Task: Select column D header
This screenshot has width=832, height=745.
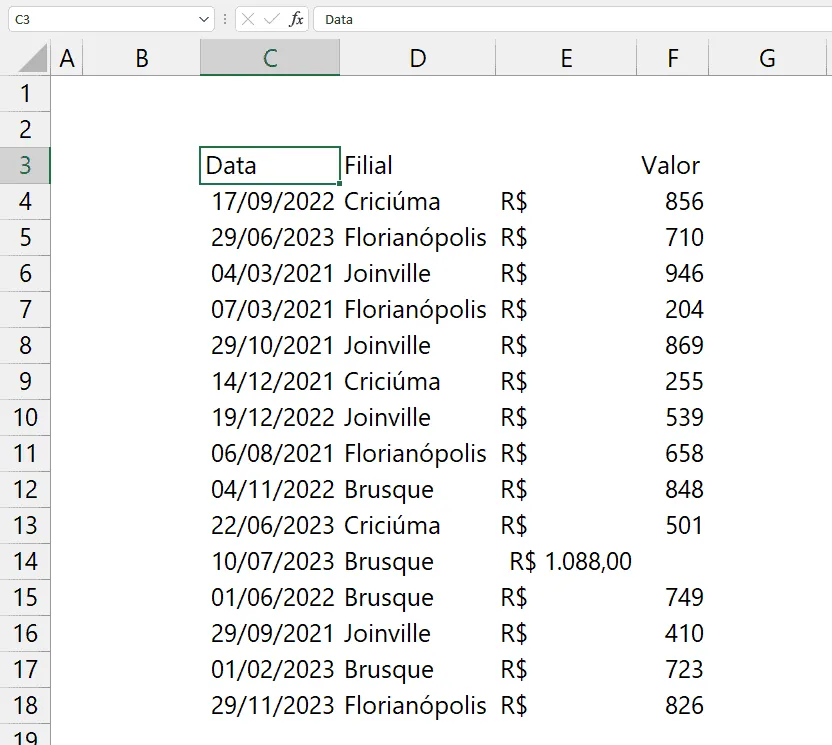Action: [x=418, y=58]
